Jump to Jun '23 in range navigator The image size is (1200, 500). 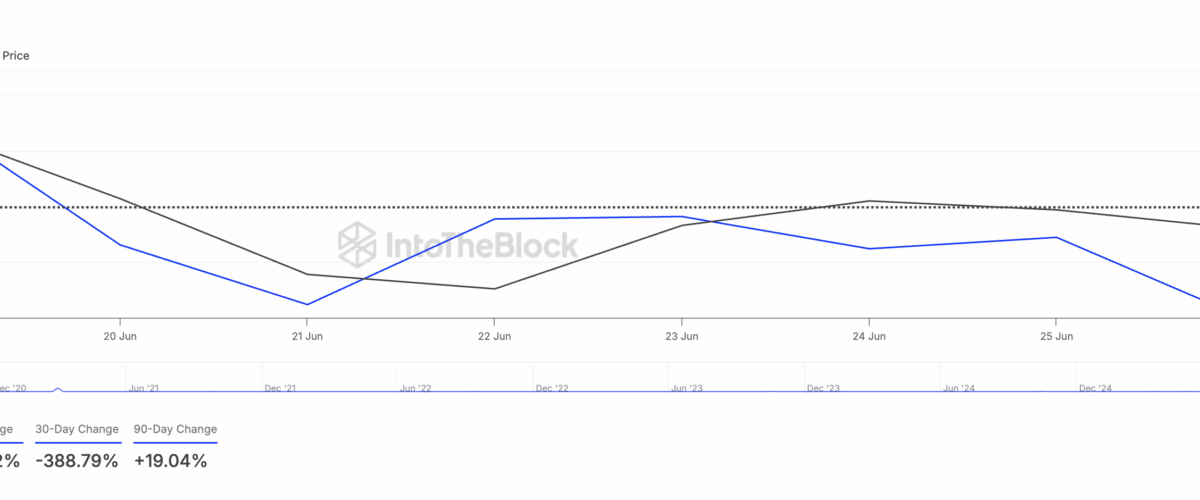[x=688, y=388]
